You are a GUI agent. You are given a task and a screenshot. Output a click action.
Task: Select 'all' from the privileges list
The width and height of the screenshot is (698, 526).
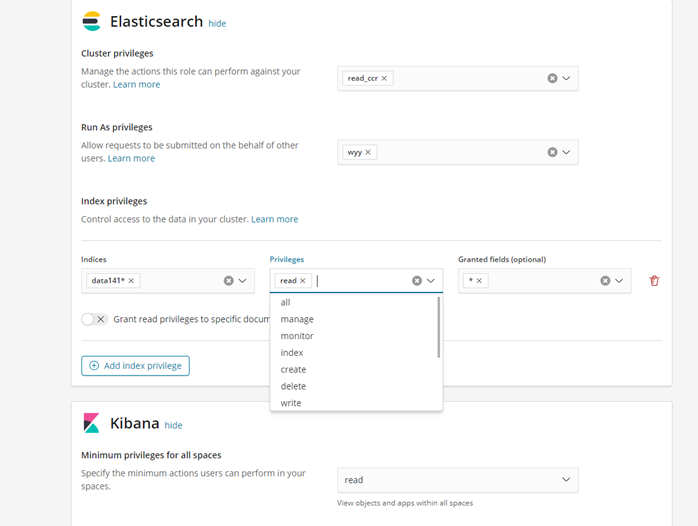click(356, 303)
